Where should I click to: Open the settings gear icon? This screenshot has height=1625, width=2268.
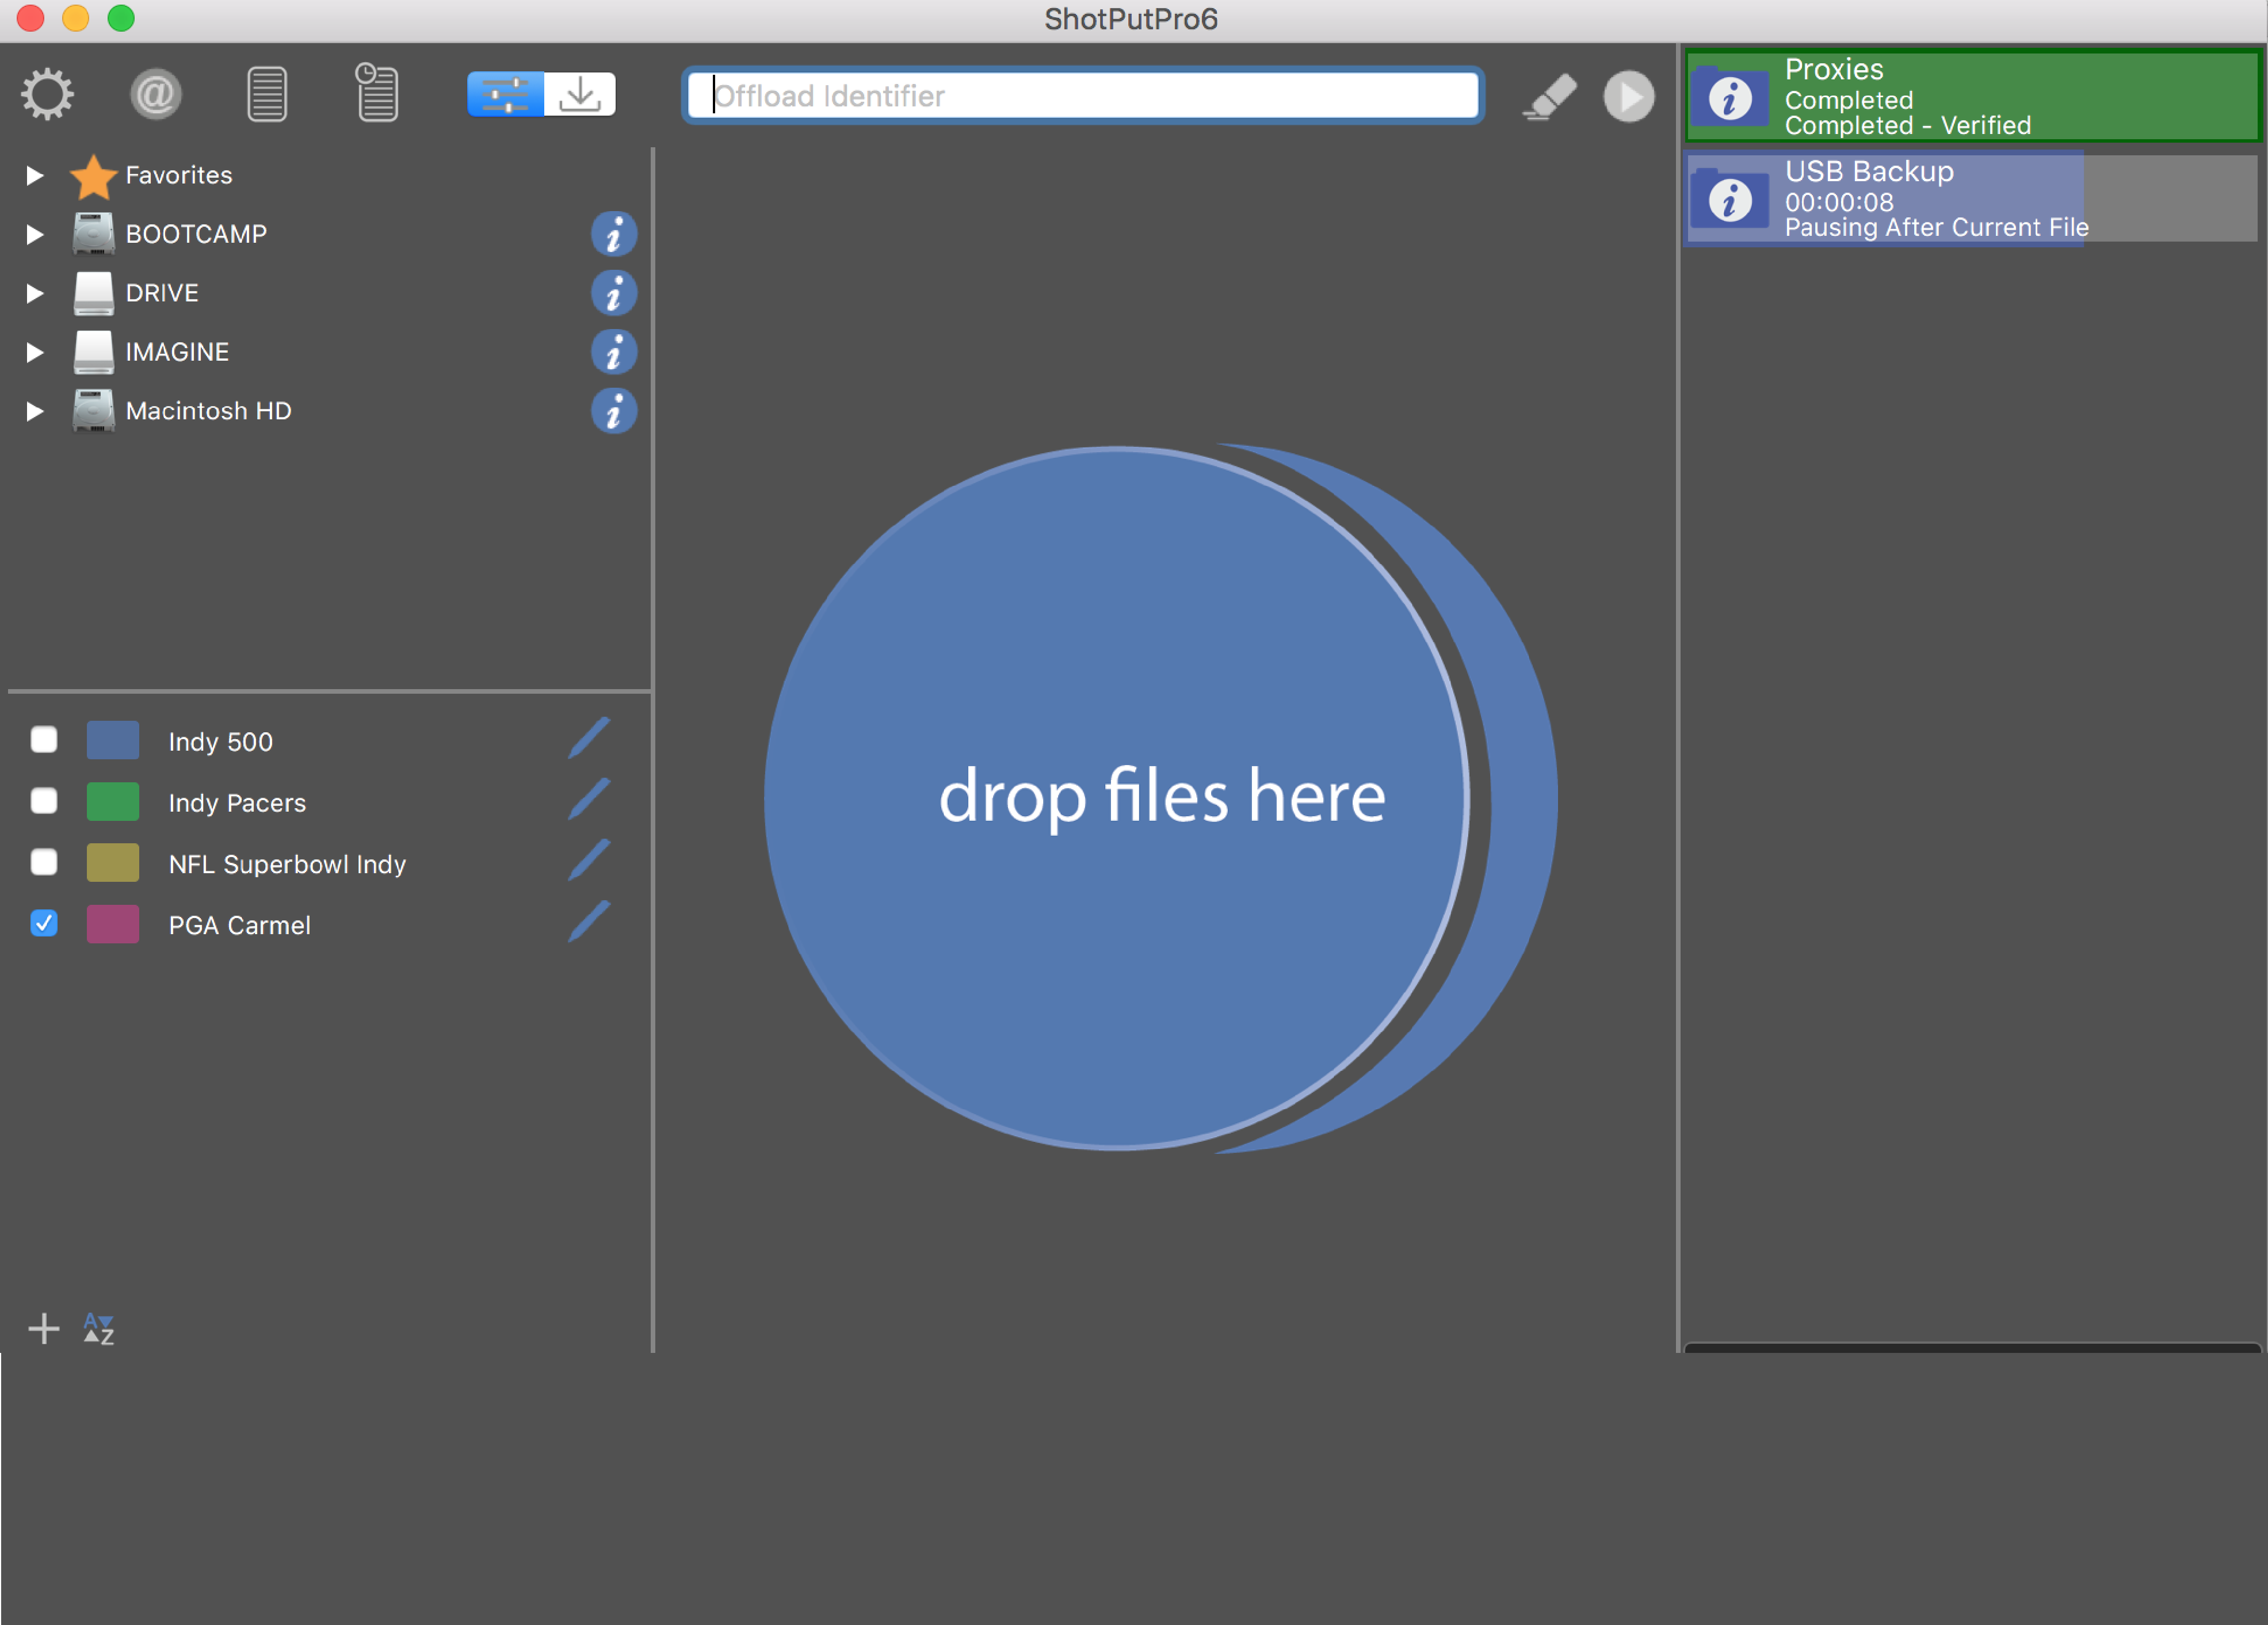coord(47,95)
